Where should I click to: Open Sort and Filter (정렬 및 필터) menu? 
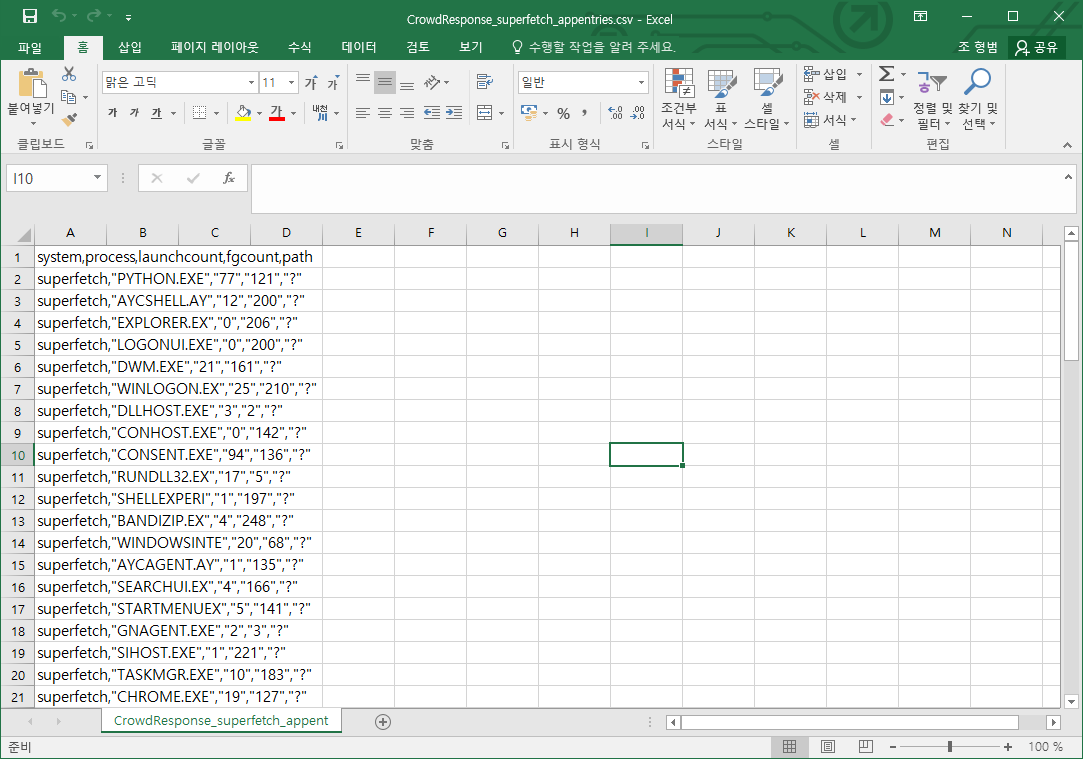point(932,99)
